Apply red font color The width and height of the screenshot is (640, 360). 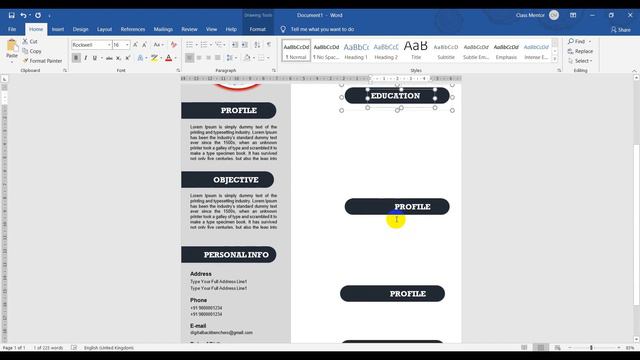(x=169, y=58)
